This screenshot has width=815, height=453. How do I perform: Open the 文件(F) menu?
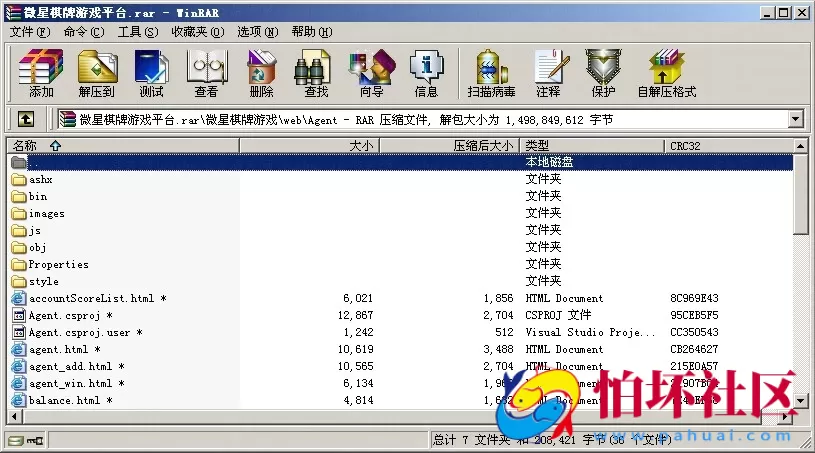30,32
